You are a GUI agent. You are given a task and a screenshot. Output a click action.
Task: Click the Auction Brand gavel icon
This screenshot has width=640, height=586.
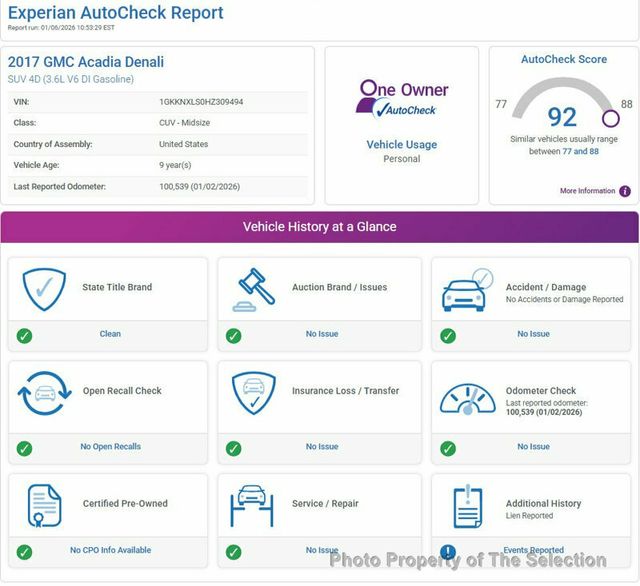(x=253, y=289)
